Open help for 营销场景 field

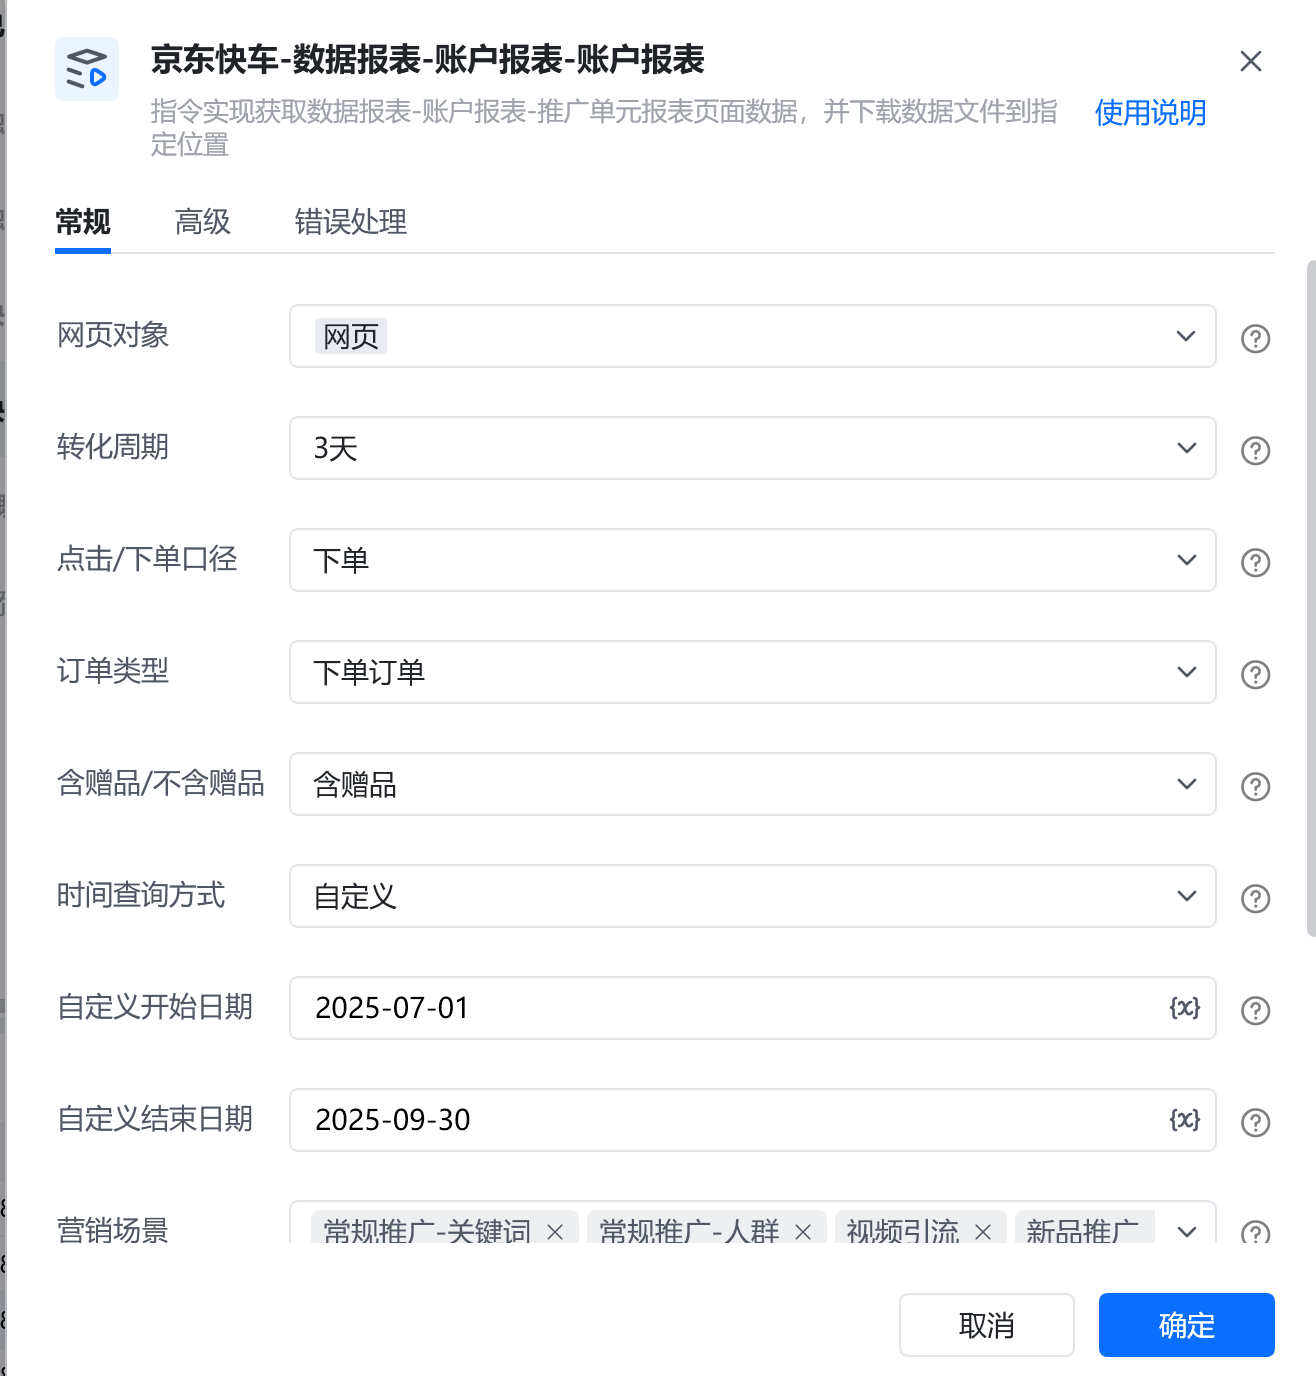(1255, 1231)
